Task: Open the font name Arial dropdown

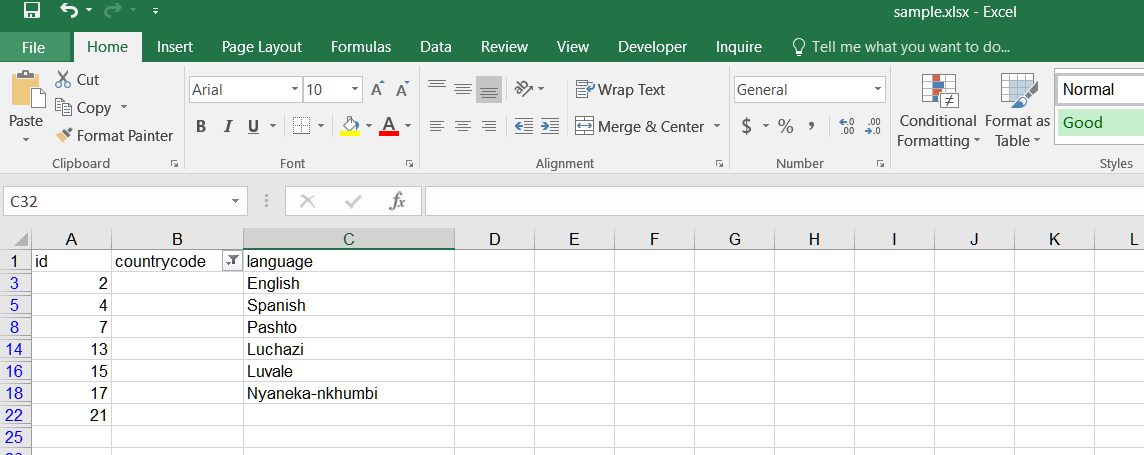Action: (x=295, y=90)
